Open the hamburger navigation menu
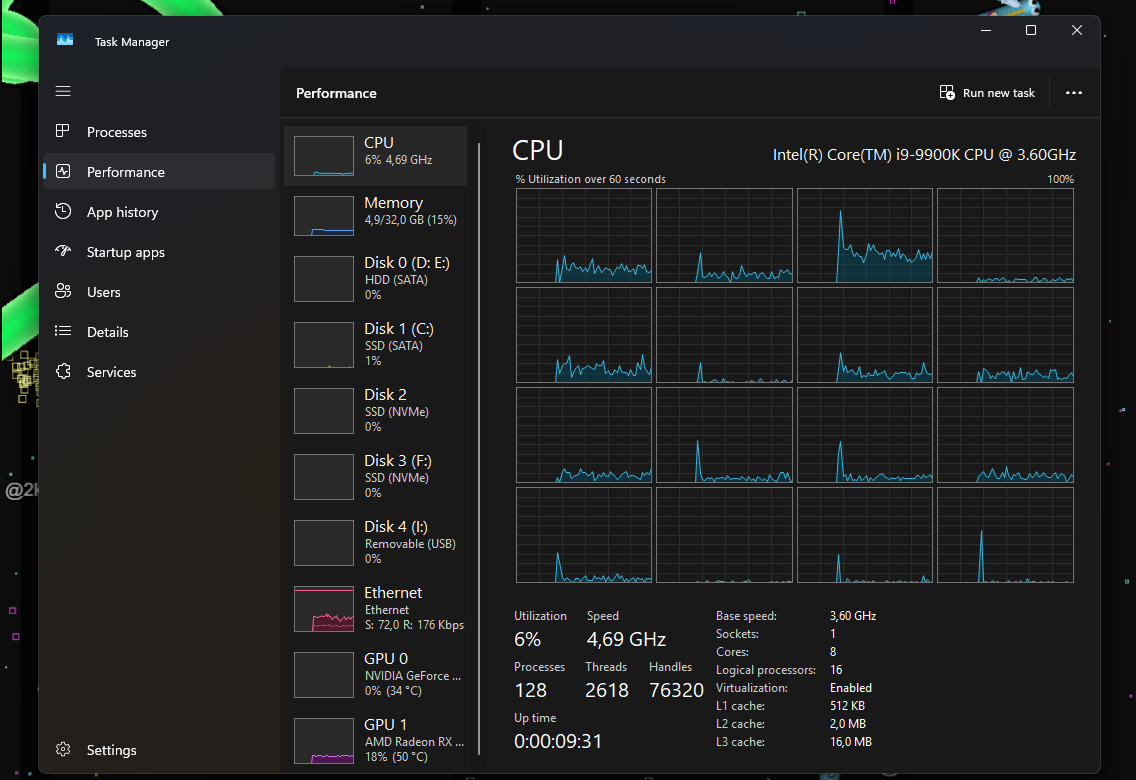This screenshot has width=1136, height=780. click(x=63, y=91)
